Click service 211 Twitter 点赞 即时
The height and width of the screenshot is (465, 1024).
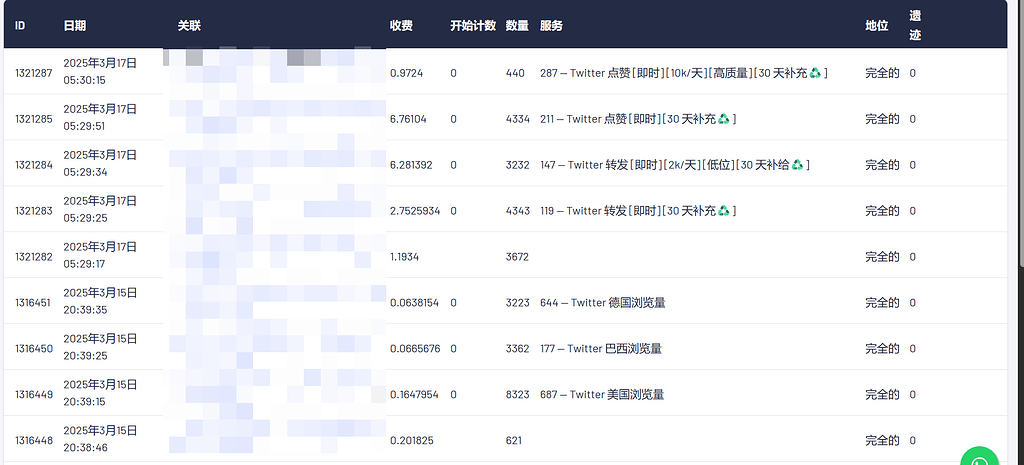tap(638, 119)
